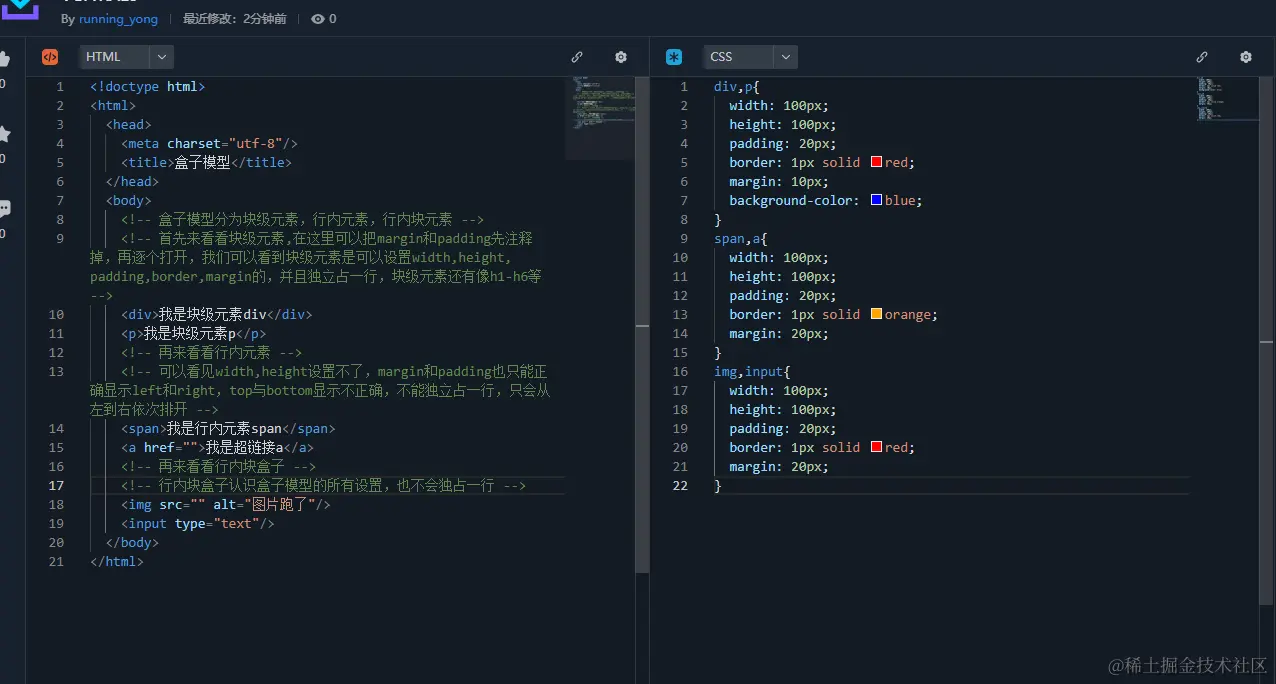Screen dimensions: 1276x684
Task: Click blue swatch on background-color line
Action: [877, 200]
